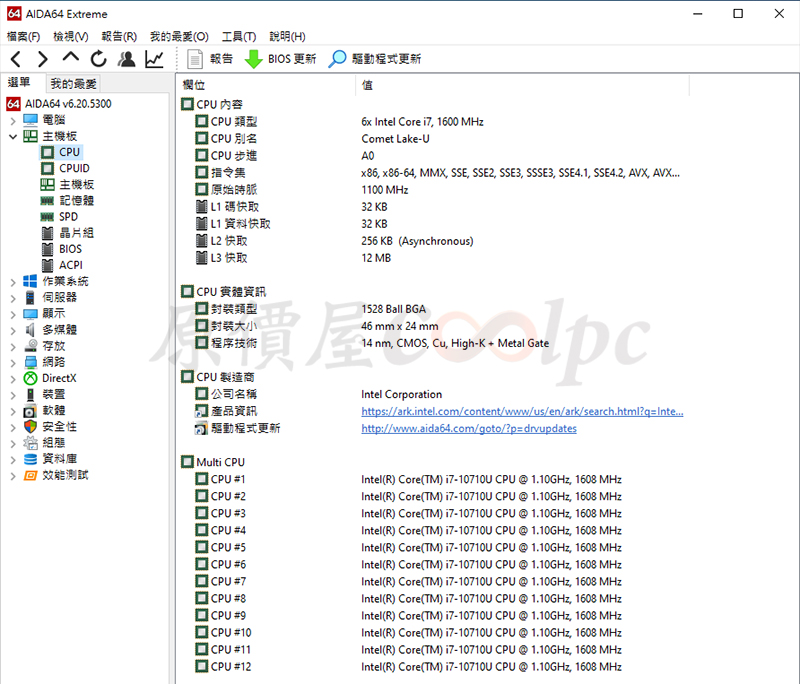
Task: Click the 網路 network icon
Action: pyautogui.click(x=31, y=362)
